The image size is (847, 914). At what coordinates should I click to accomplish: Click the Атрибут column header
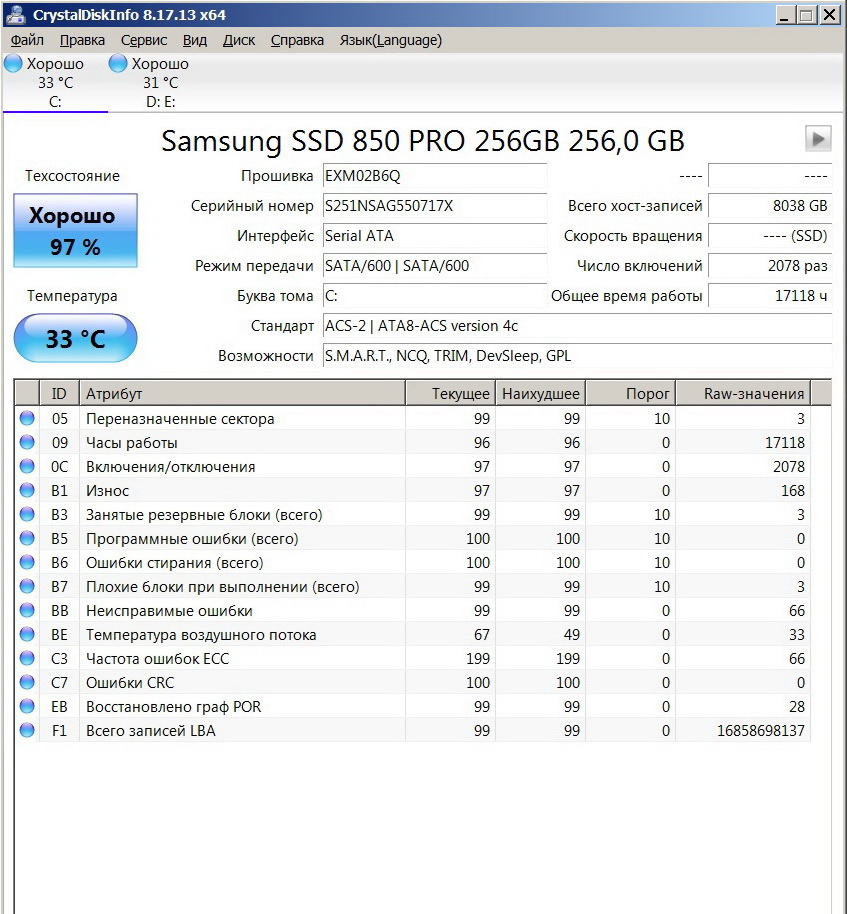[x=242, y=393]
